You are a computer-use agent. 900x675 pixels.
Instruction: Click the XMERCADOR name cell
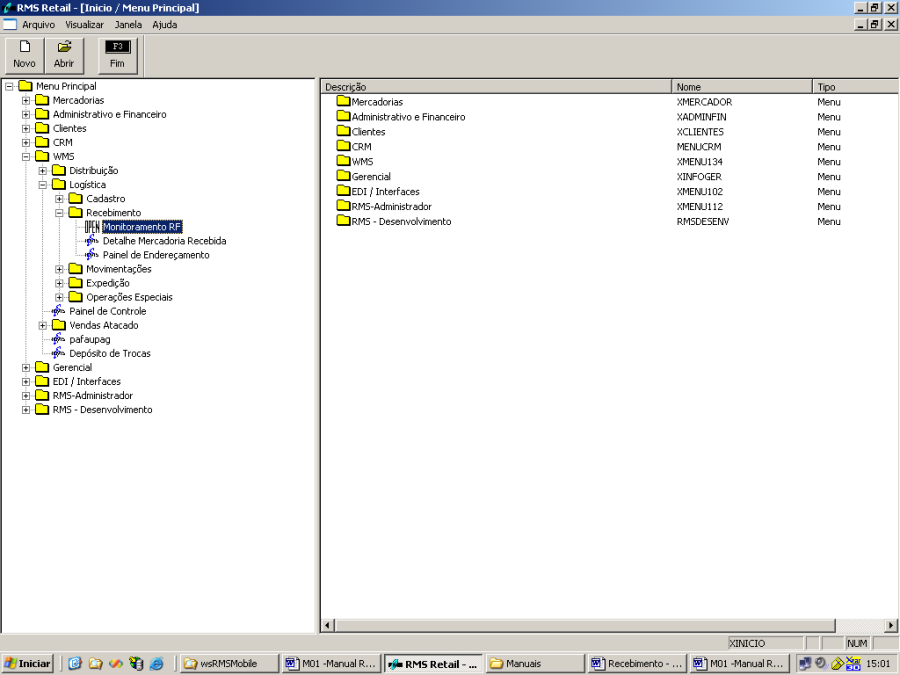704,102
